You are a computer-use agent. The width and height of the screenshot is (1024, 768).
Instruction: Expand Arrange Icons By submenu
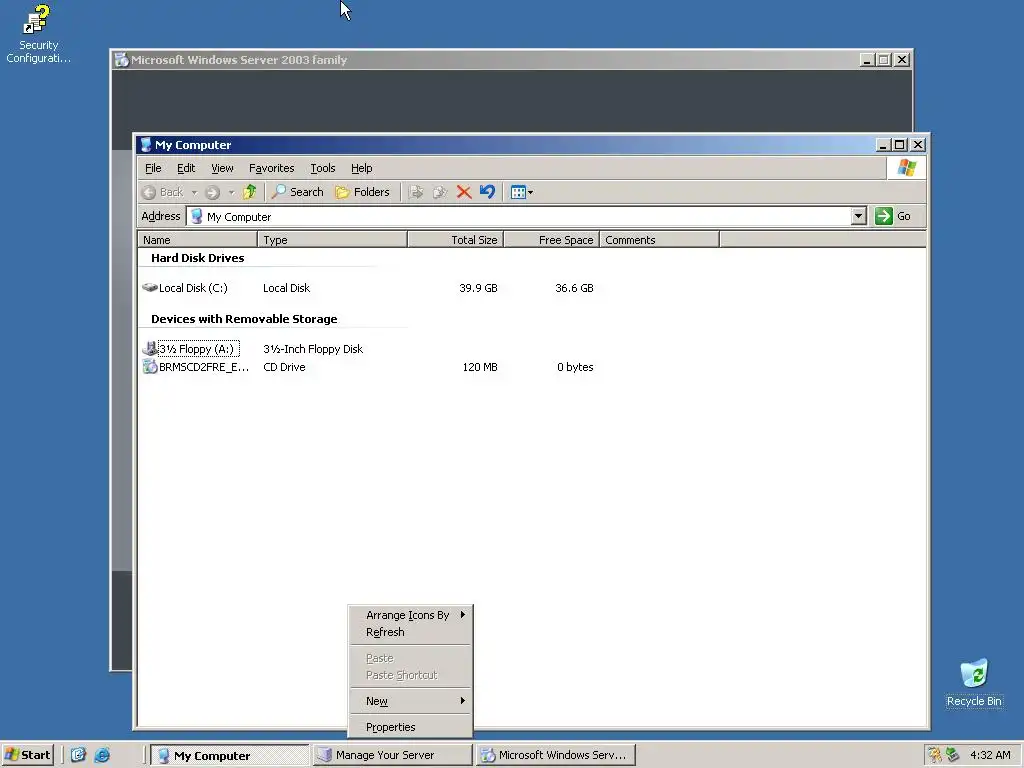coord(410,615)
